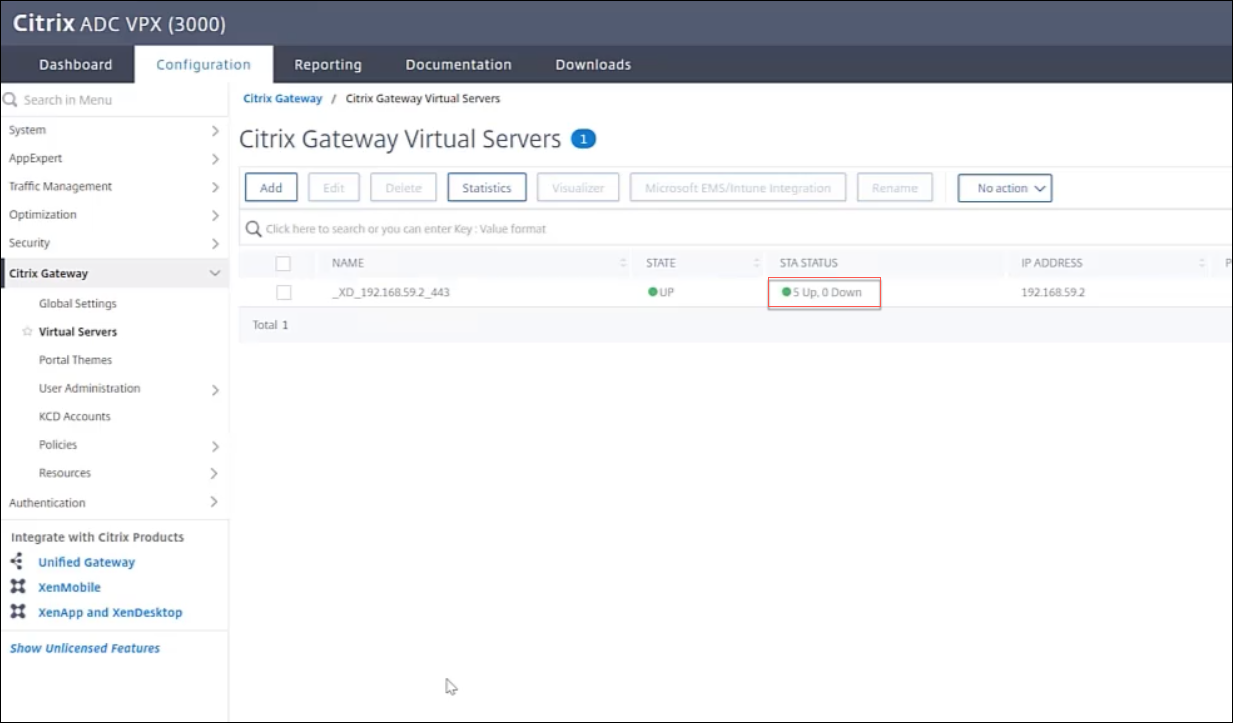
Task: Open Show Unlicensed Features link
Action: [85, 648]
